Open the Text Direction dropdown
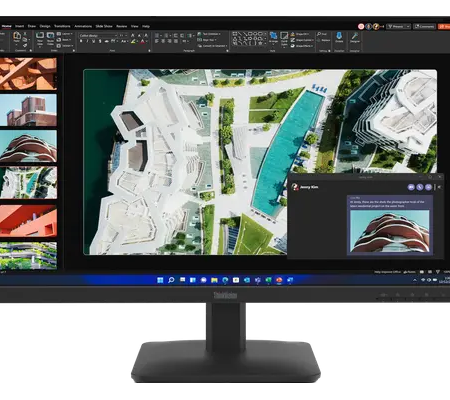450x400 pixels. point(209,34)
